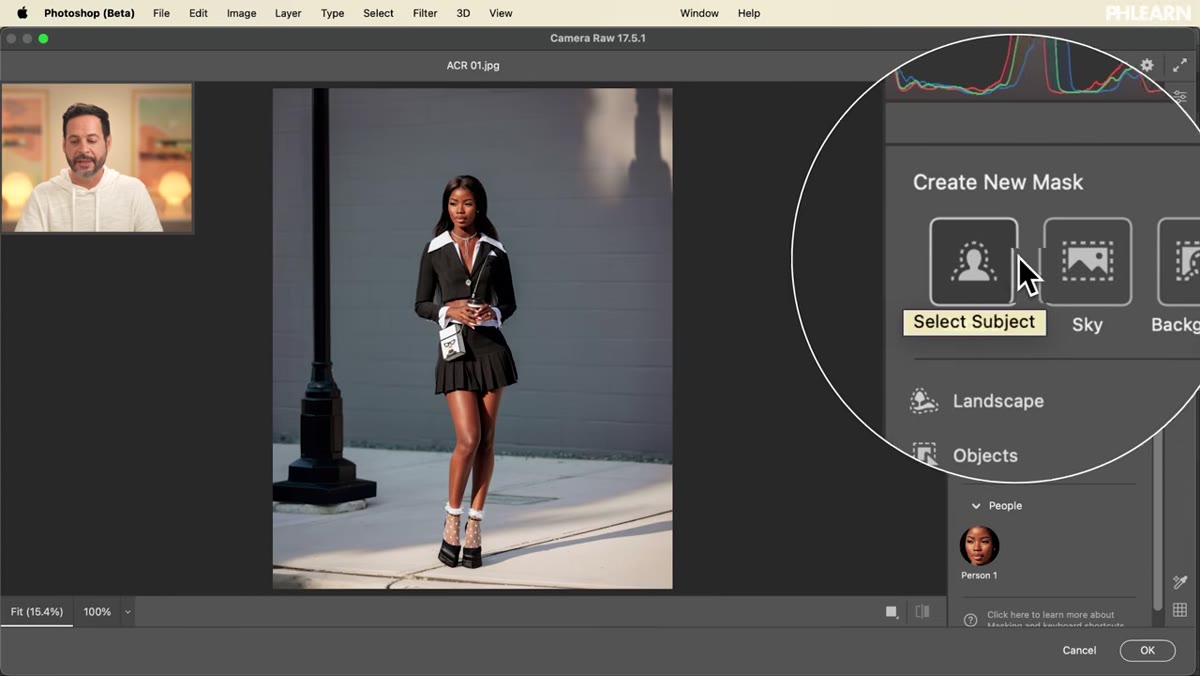Screen dimensions: 1200x676
Task: Select the color sampler eyedropper tool
Action: pos(1180,582)
